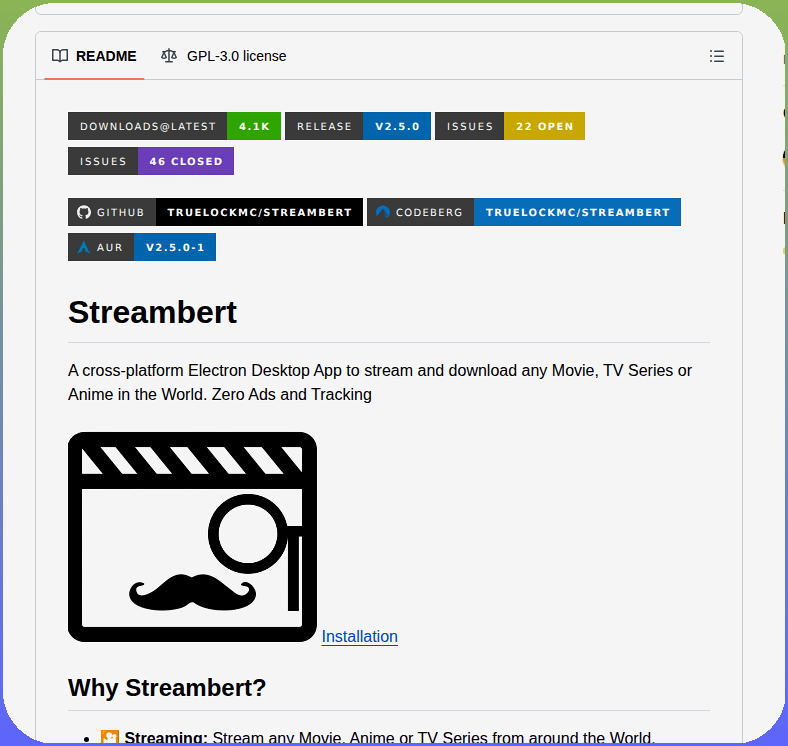This screenshot has height=746, width=788.
Task: Open the Downloads@latest 4.1K badge
Action: coord(174,126)
